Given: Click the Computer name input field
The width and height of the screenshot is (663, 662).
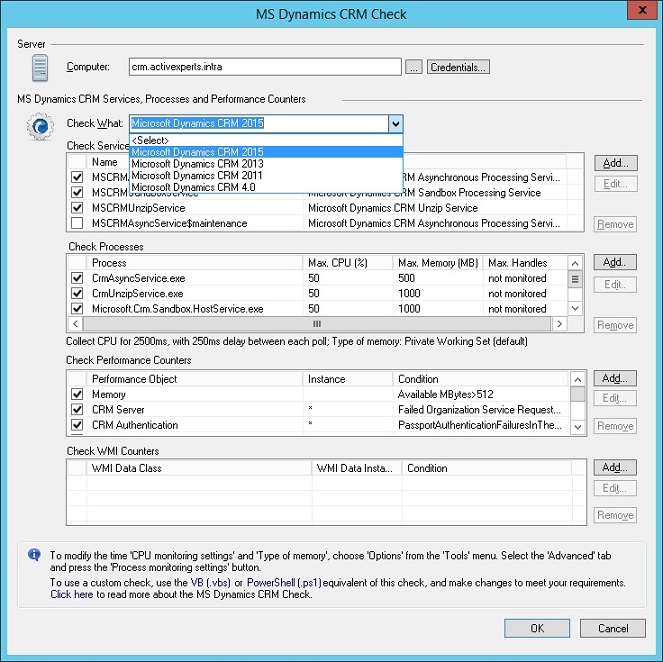Looking at the screenshot, I should [x=265, y=67].
